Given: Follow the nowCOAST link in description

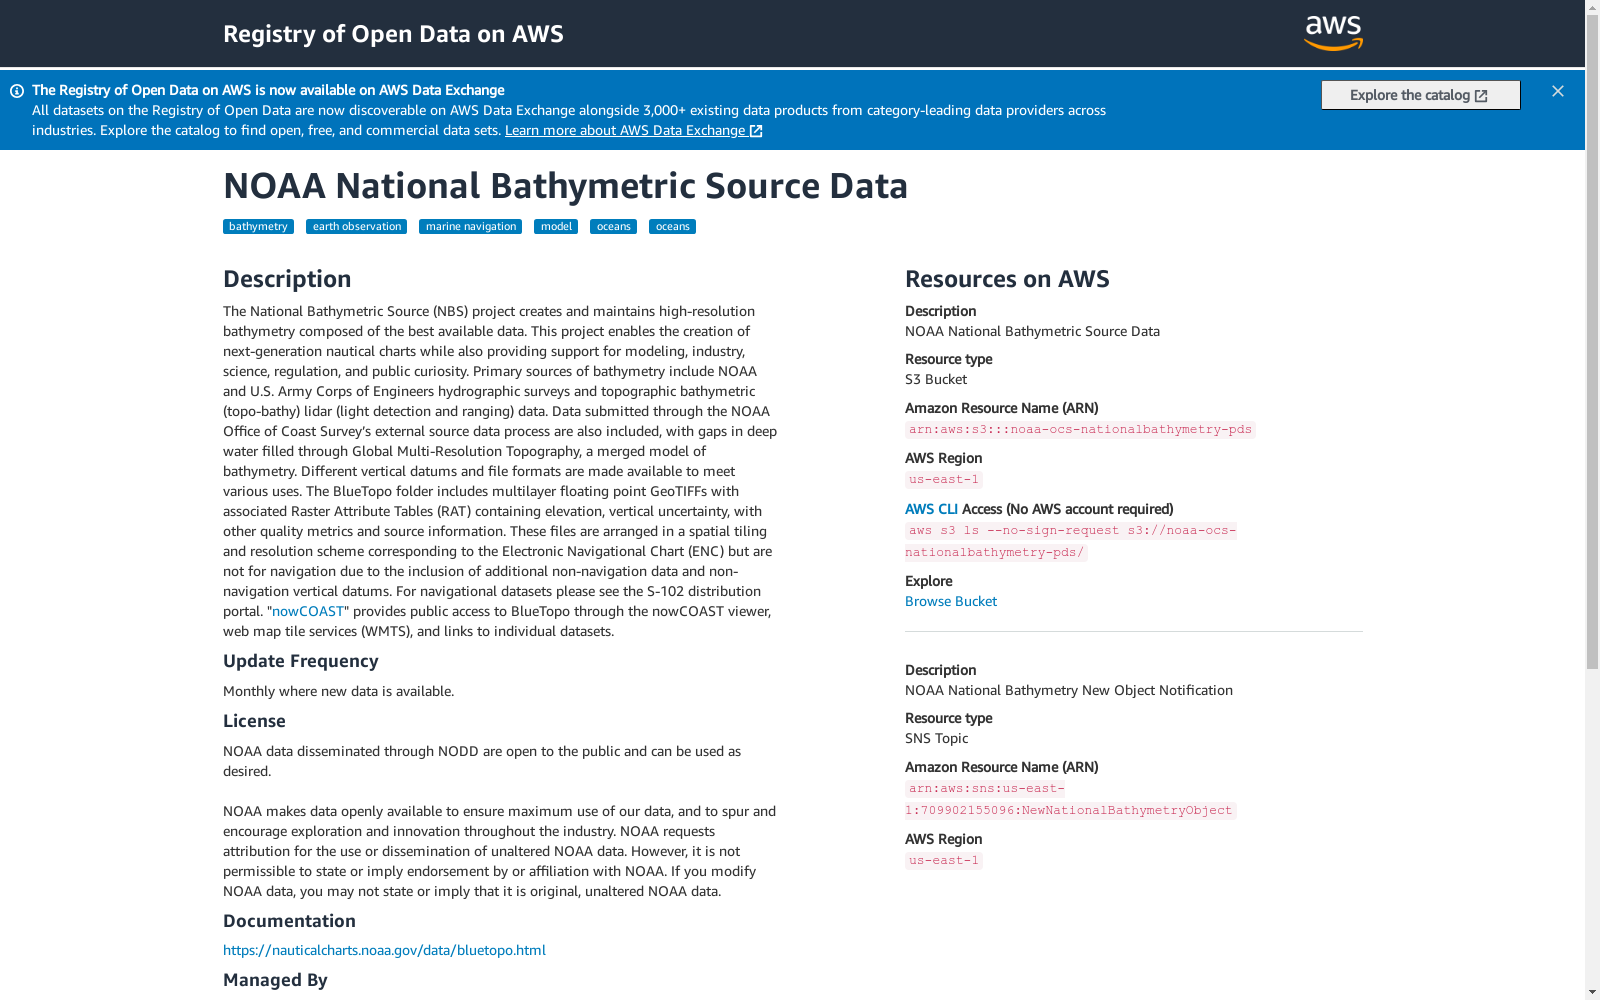Looking at the screenshot, I should (x=308, y=611).
